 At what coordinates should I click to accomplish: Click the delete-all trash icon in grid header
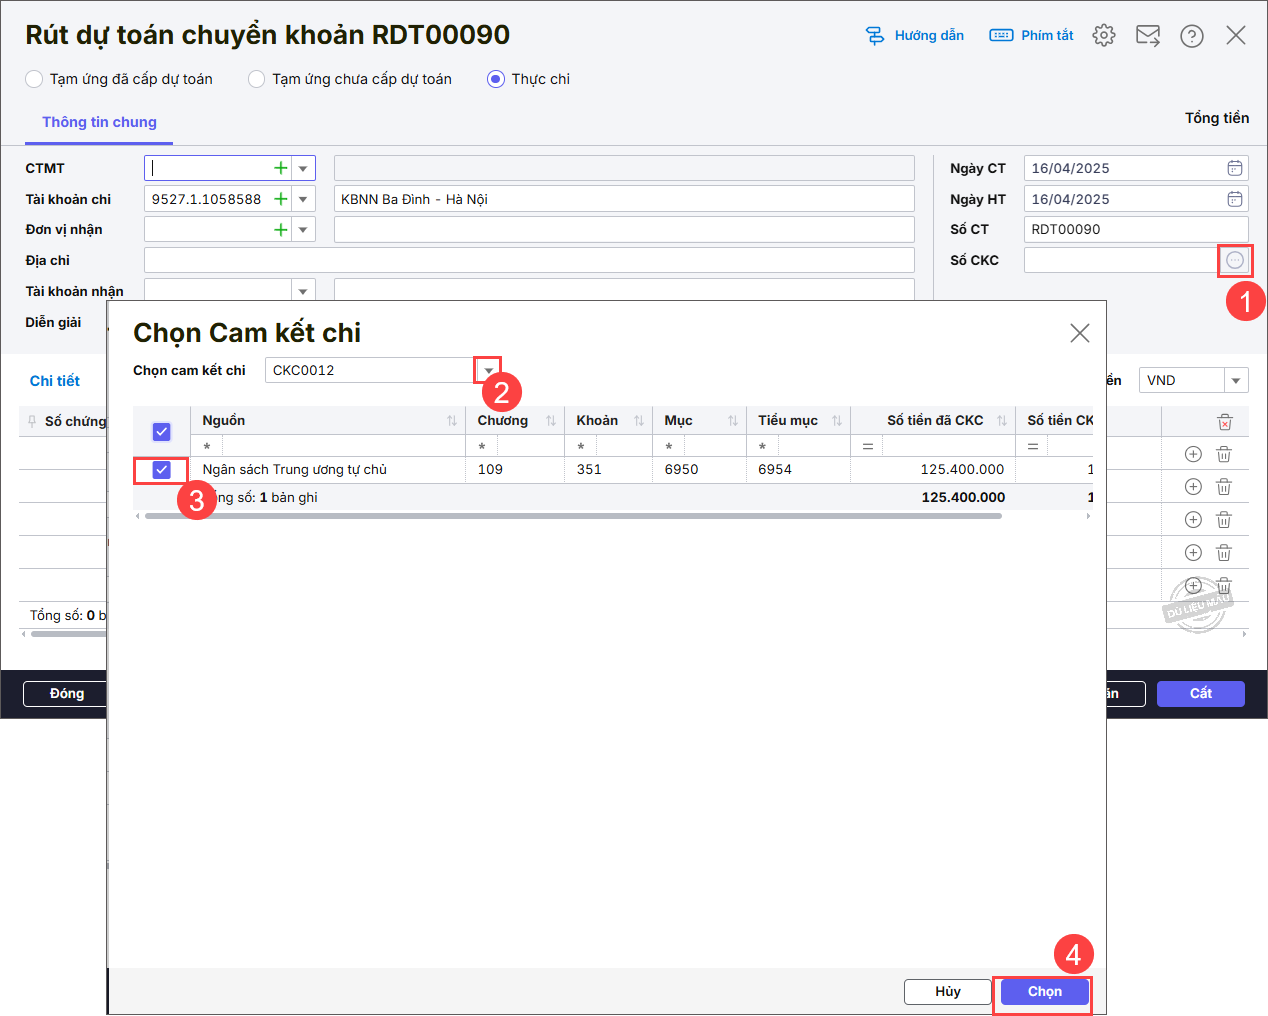(x=1225, y=422)
